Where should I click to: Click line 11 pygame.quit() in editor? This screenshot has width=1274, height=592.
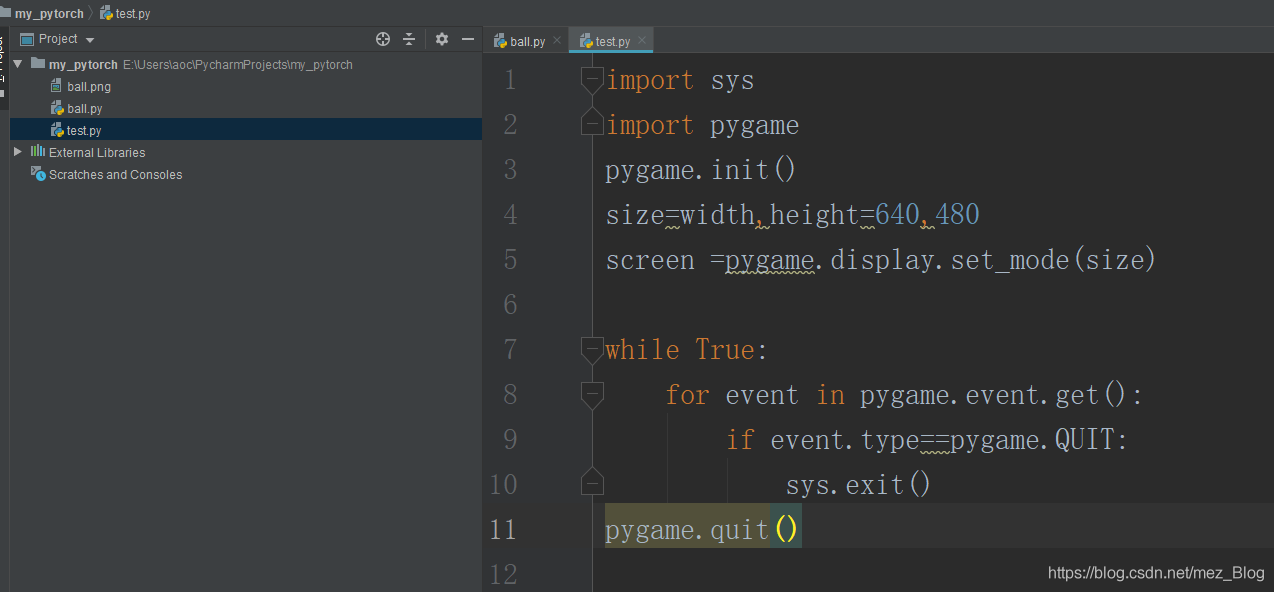coord(700,529)
